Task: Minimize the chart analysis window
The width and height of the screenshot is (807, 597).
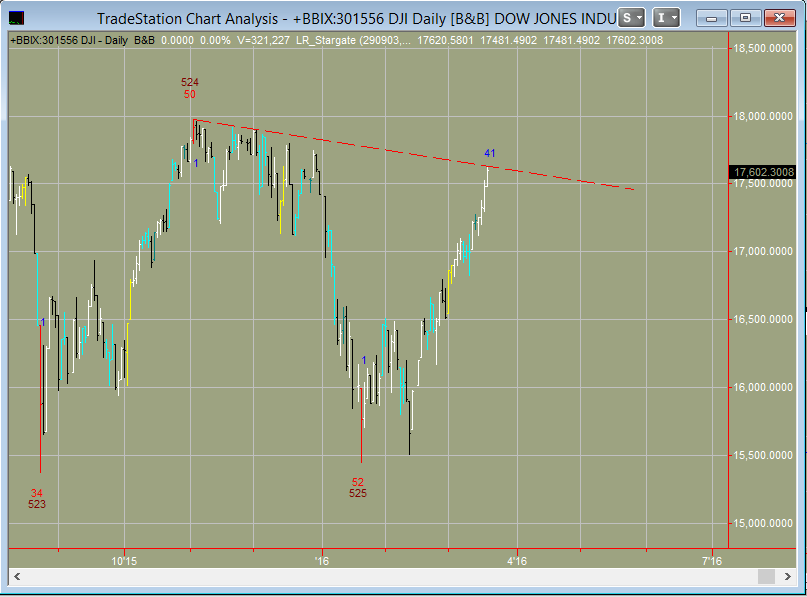Action: (711, 18)
